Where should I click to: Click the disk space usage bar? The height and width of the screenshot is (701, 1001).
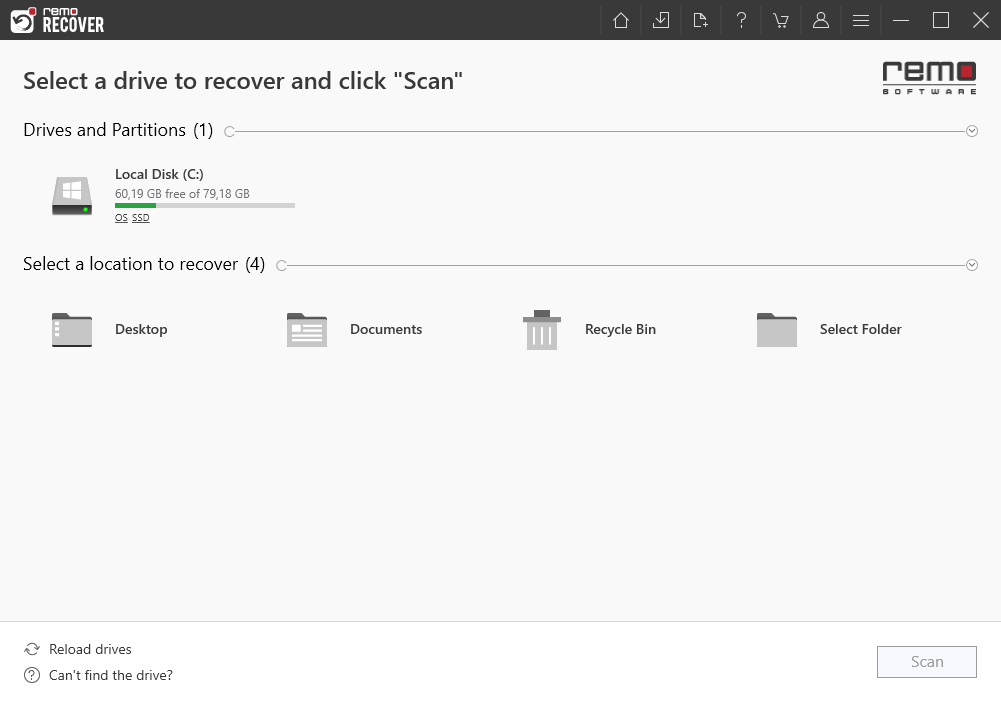[x=204, y=205]
